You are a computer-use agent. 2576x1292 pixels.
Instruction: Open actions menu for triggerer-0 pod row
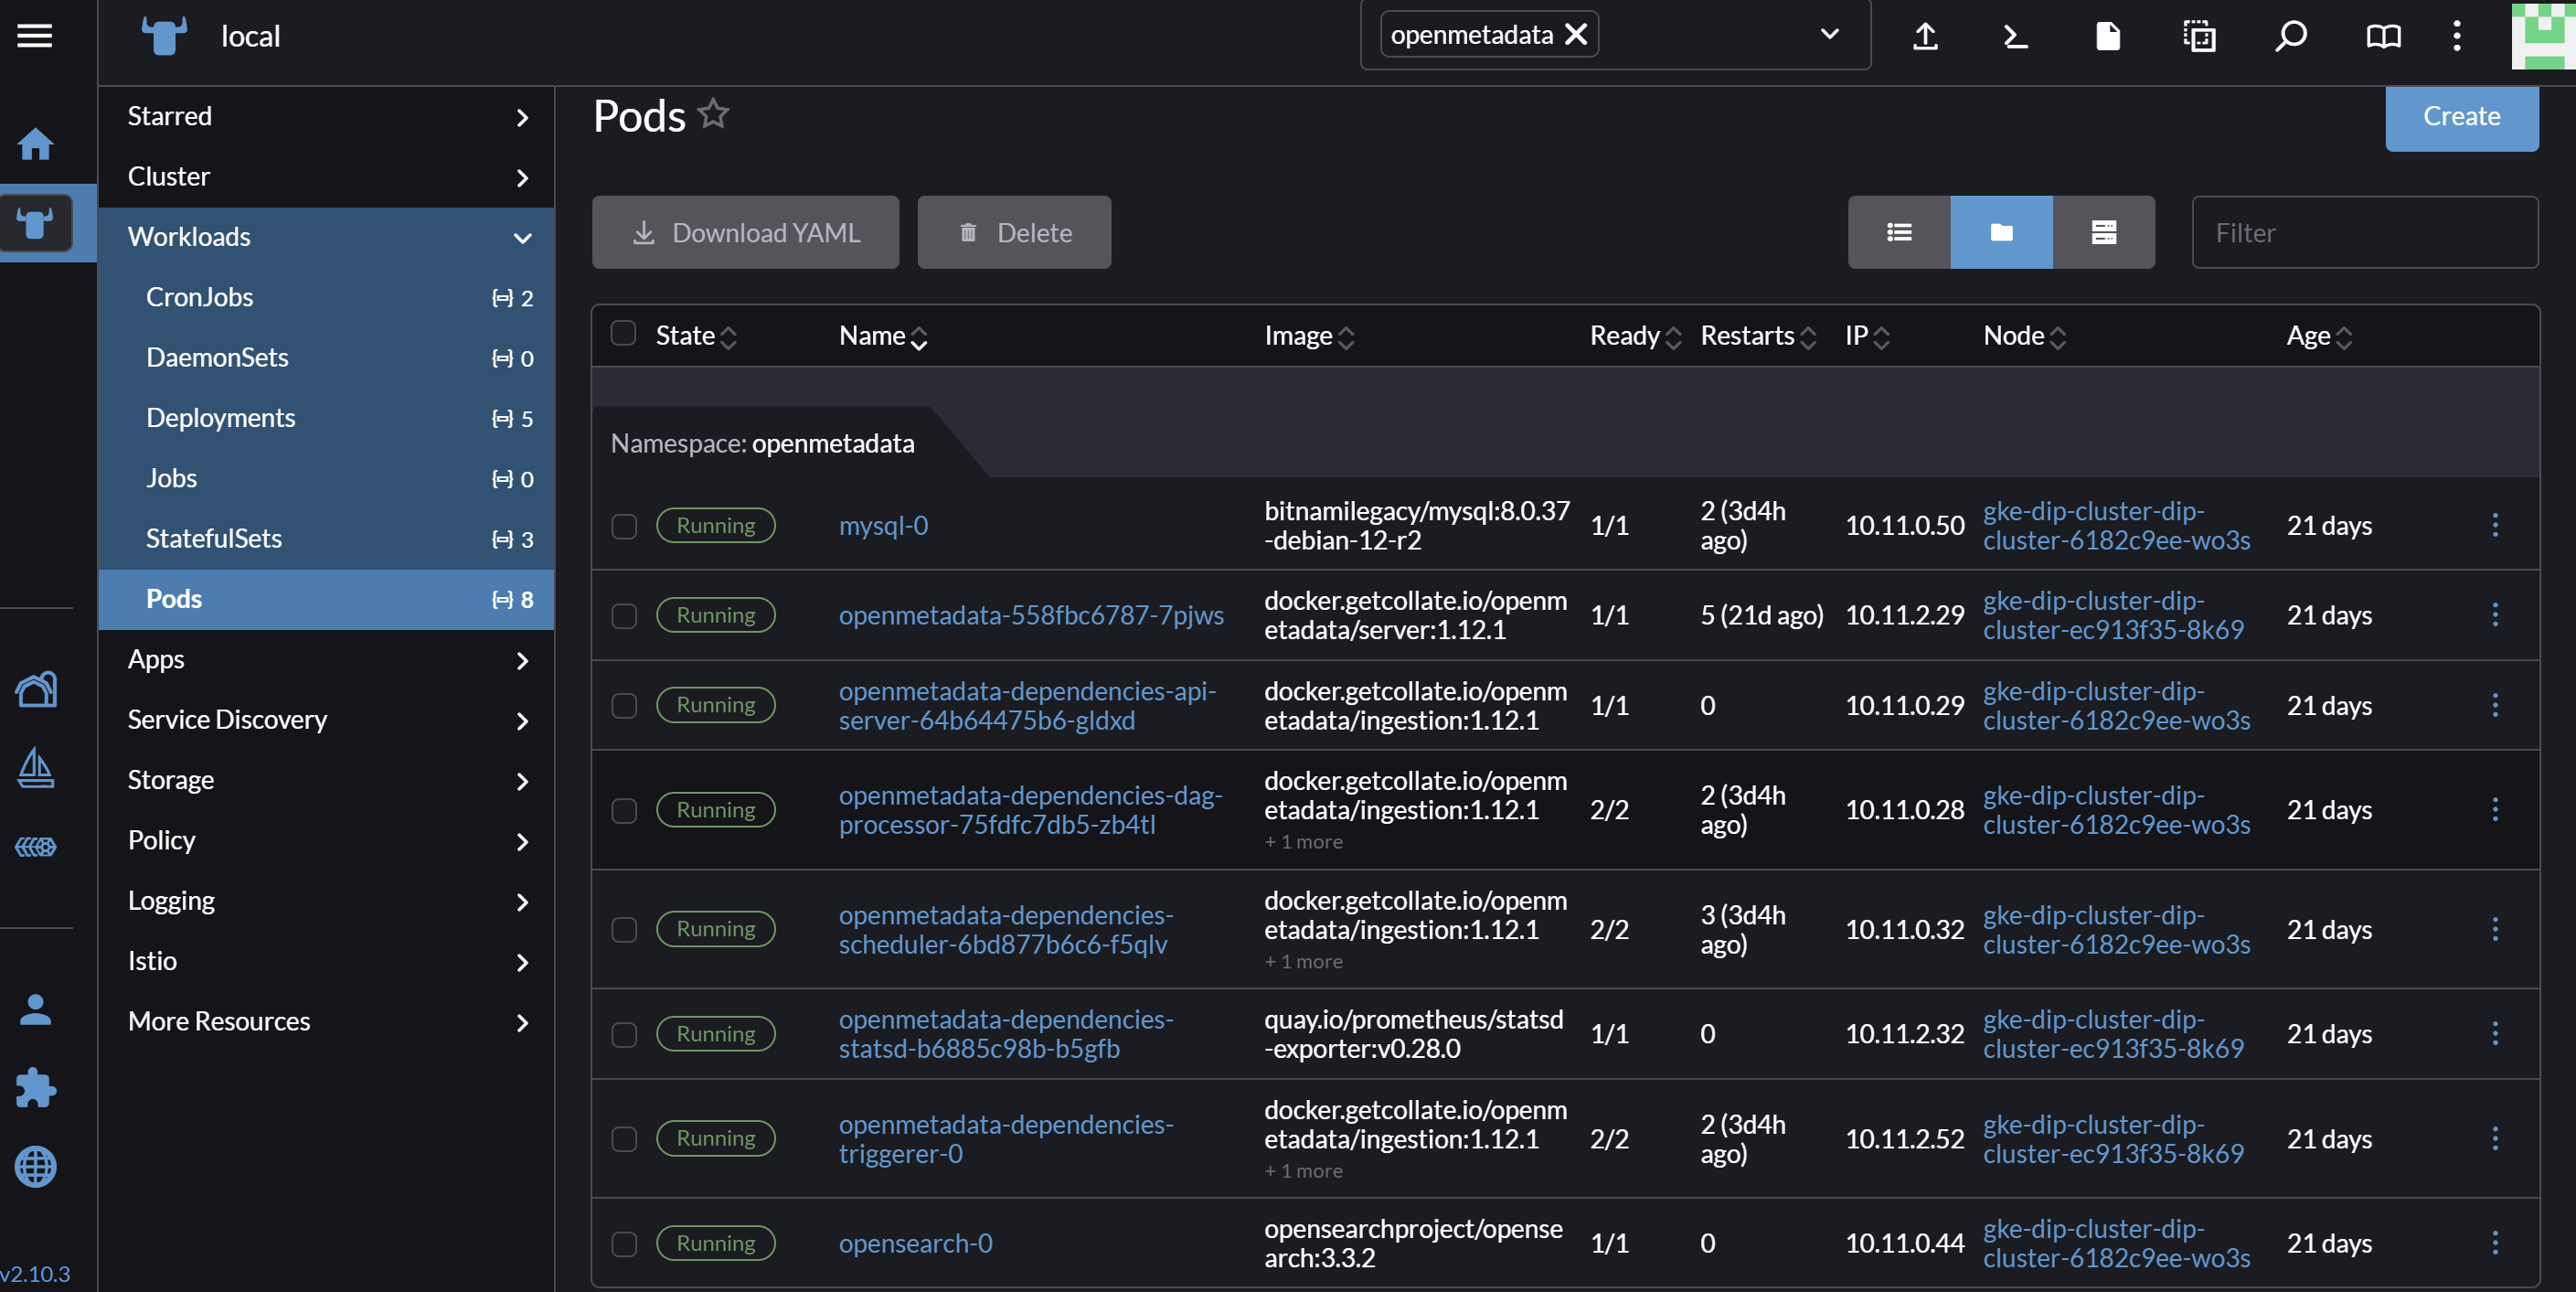point(2494,1138)
